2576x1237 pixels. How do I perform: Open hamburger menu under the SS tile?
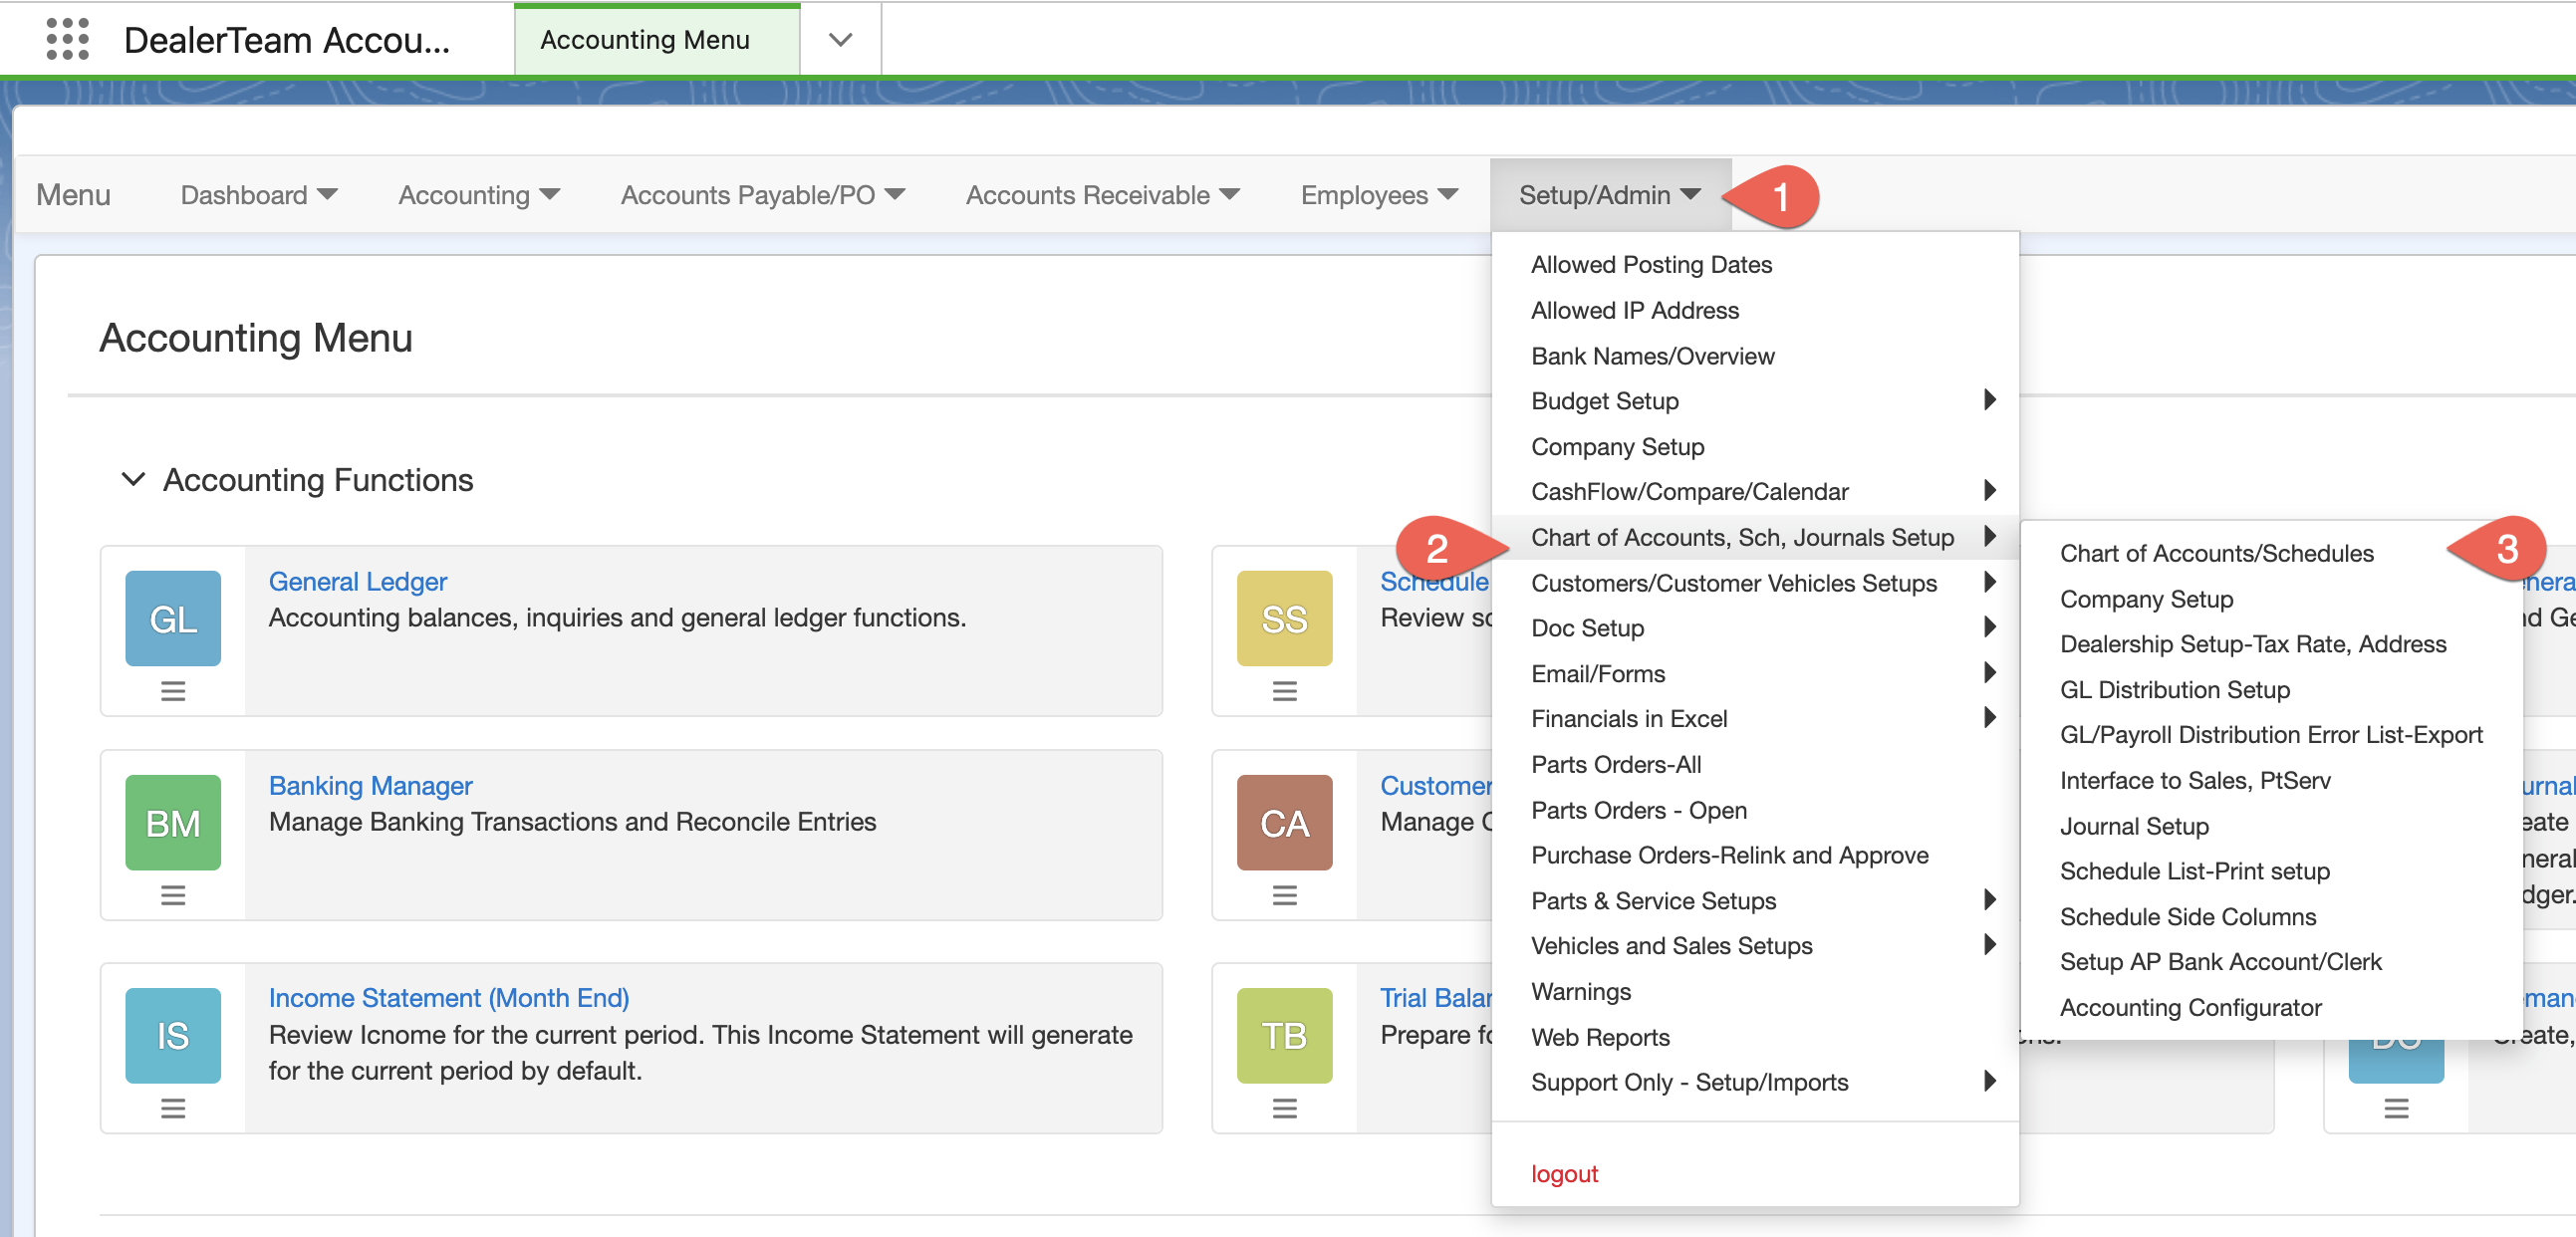[x=1284, y=691]
